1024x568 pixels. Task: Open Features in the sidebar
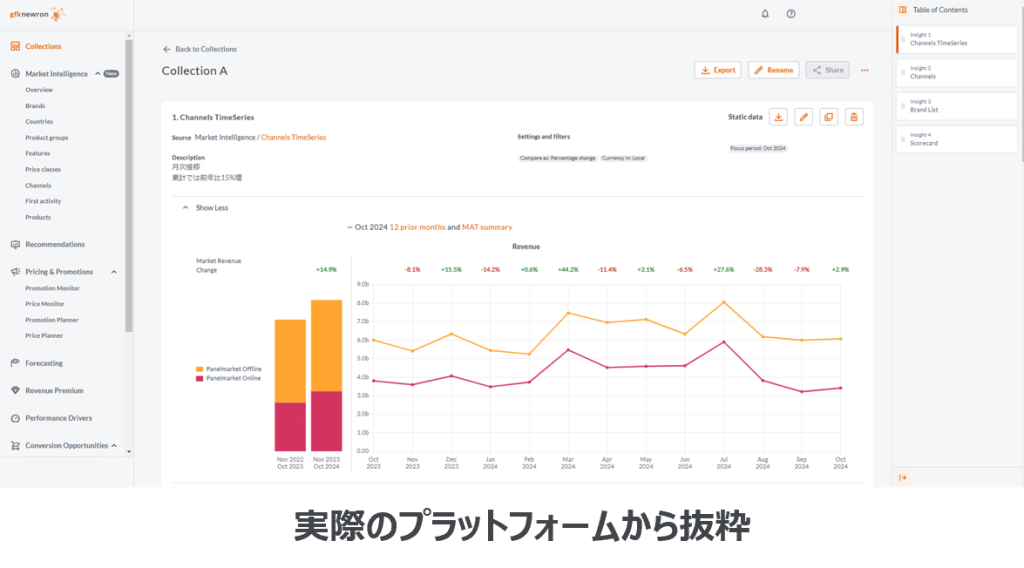[x=38, y=153]
